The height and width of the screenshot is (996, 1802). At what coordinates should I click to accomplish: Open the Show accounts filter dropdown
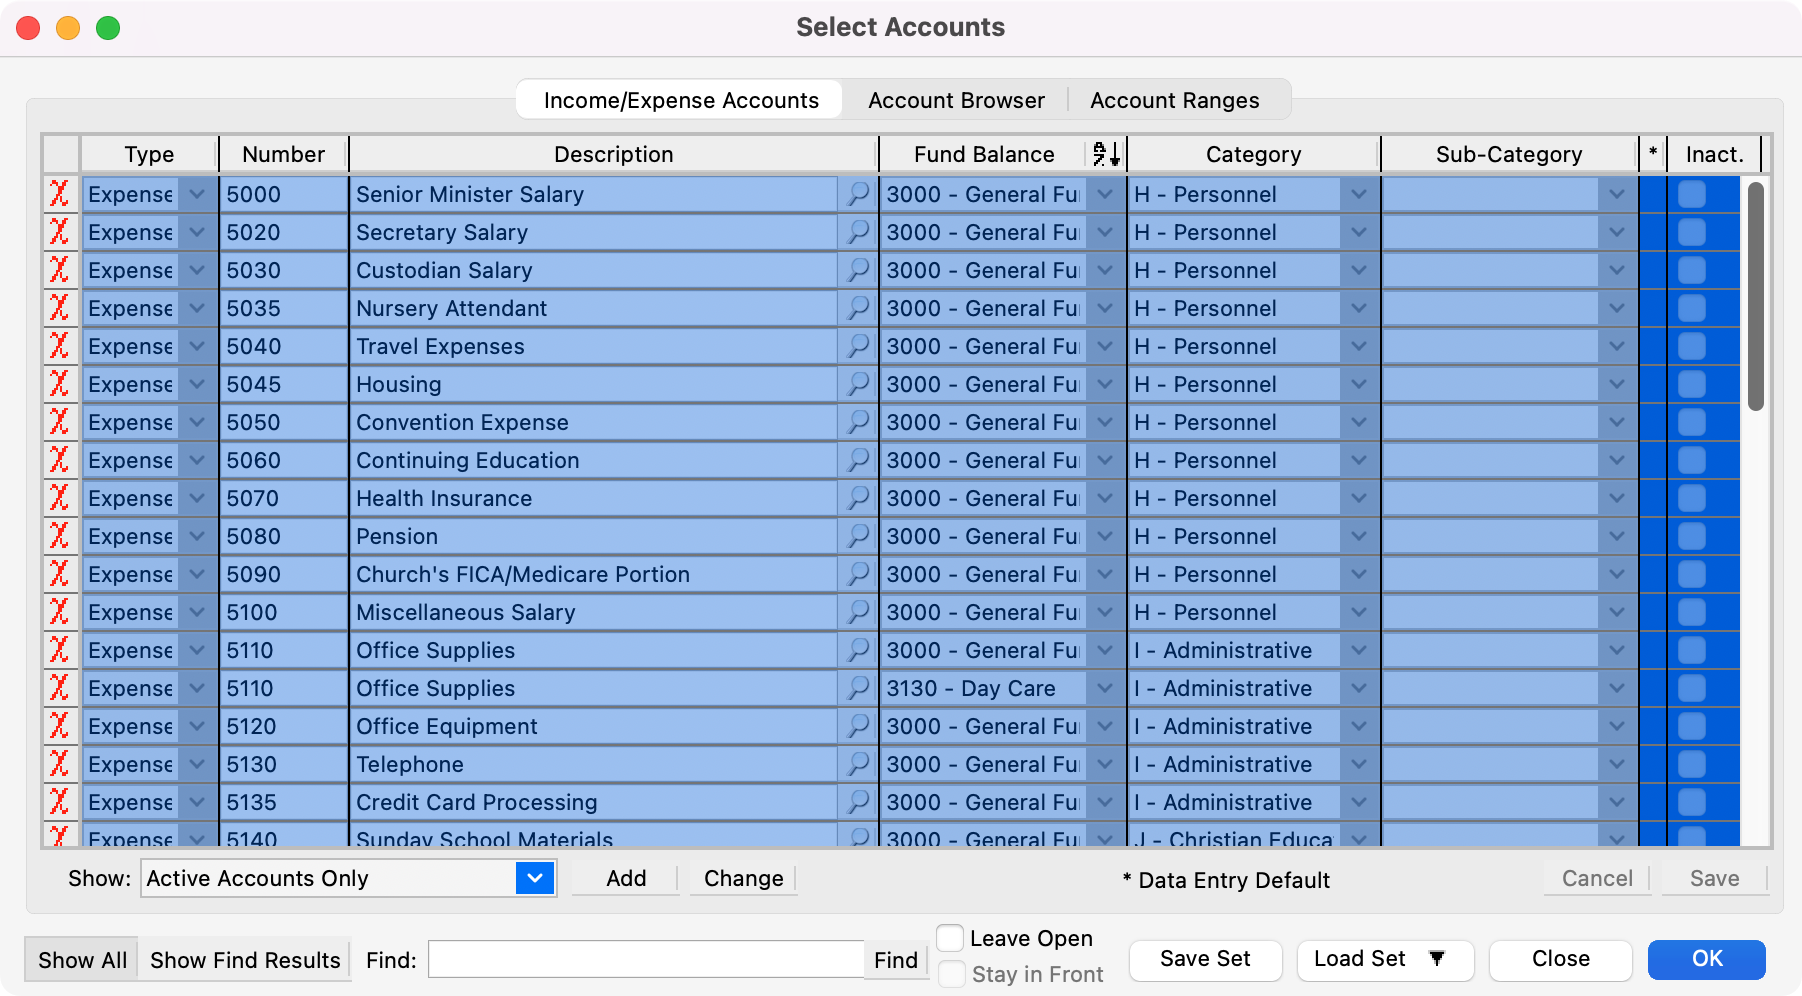pos(535,878)
